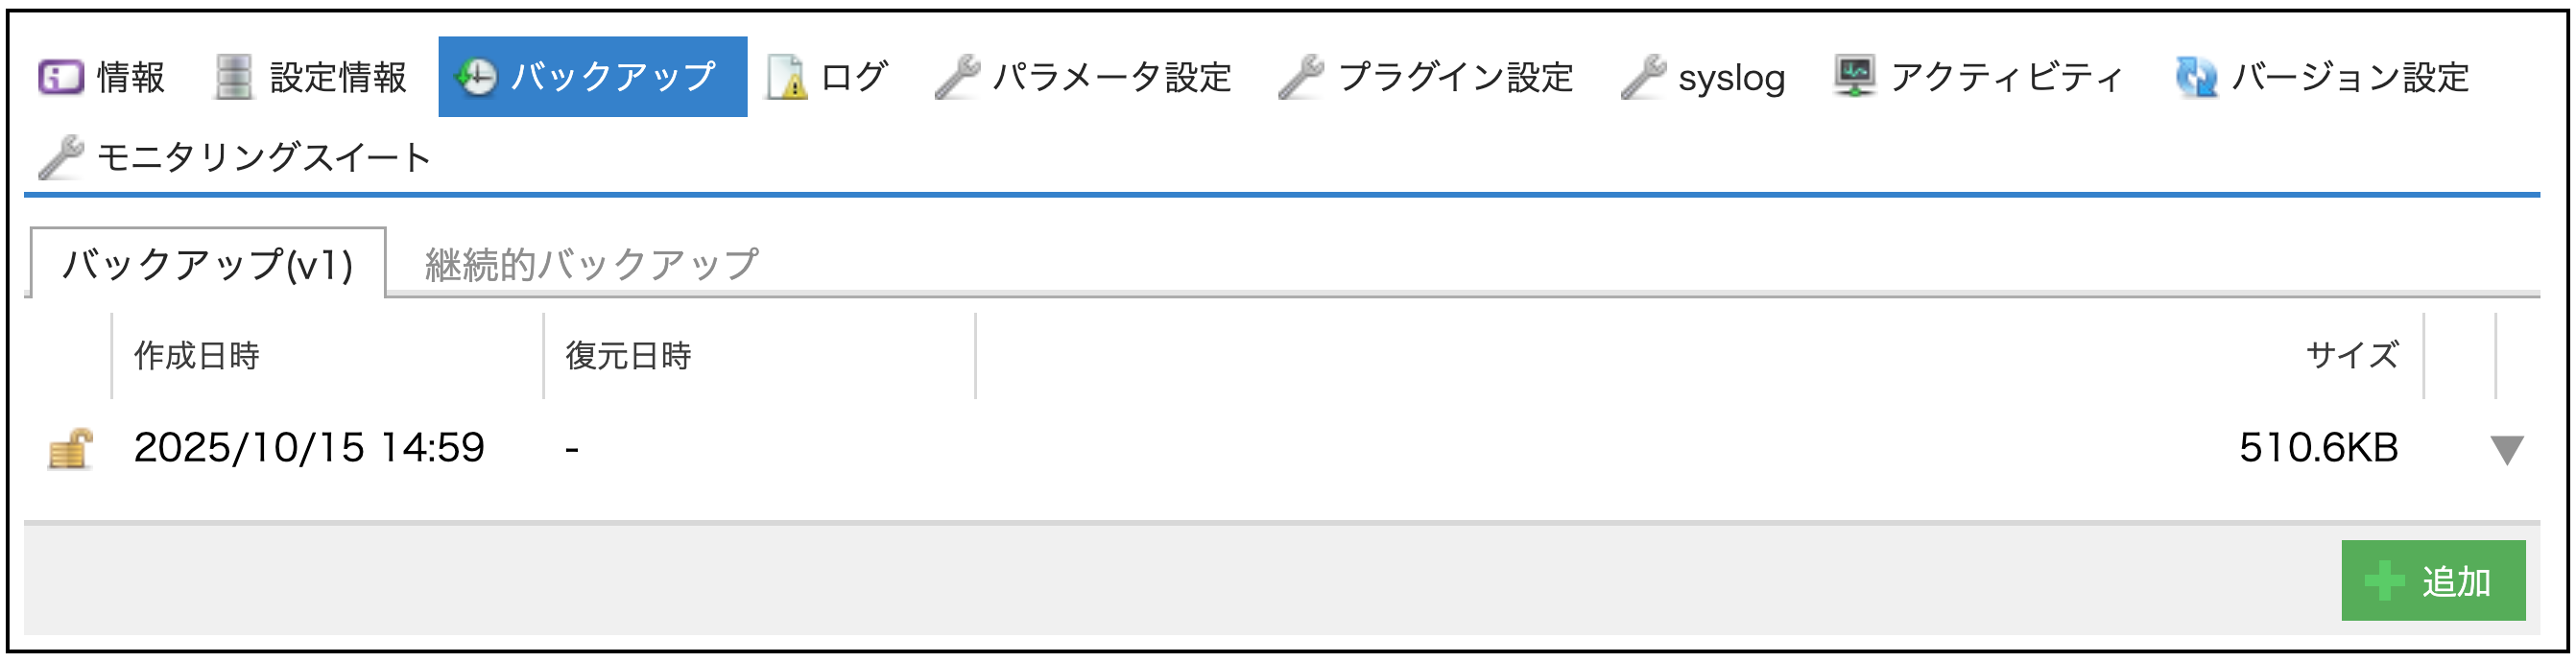Viewport: 2576px width, 662px height.
Task: Select the バックアップ(v1) tab
Action: (208, 265)
